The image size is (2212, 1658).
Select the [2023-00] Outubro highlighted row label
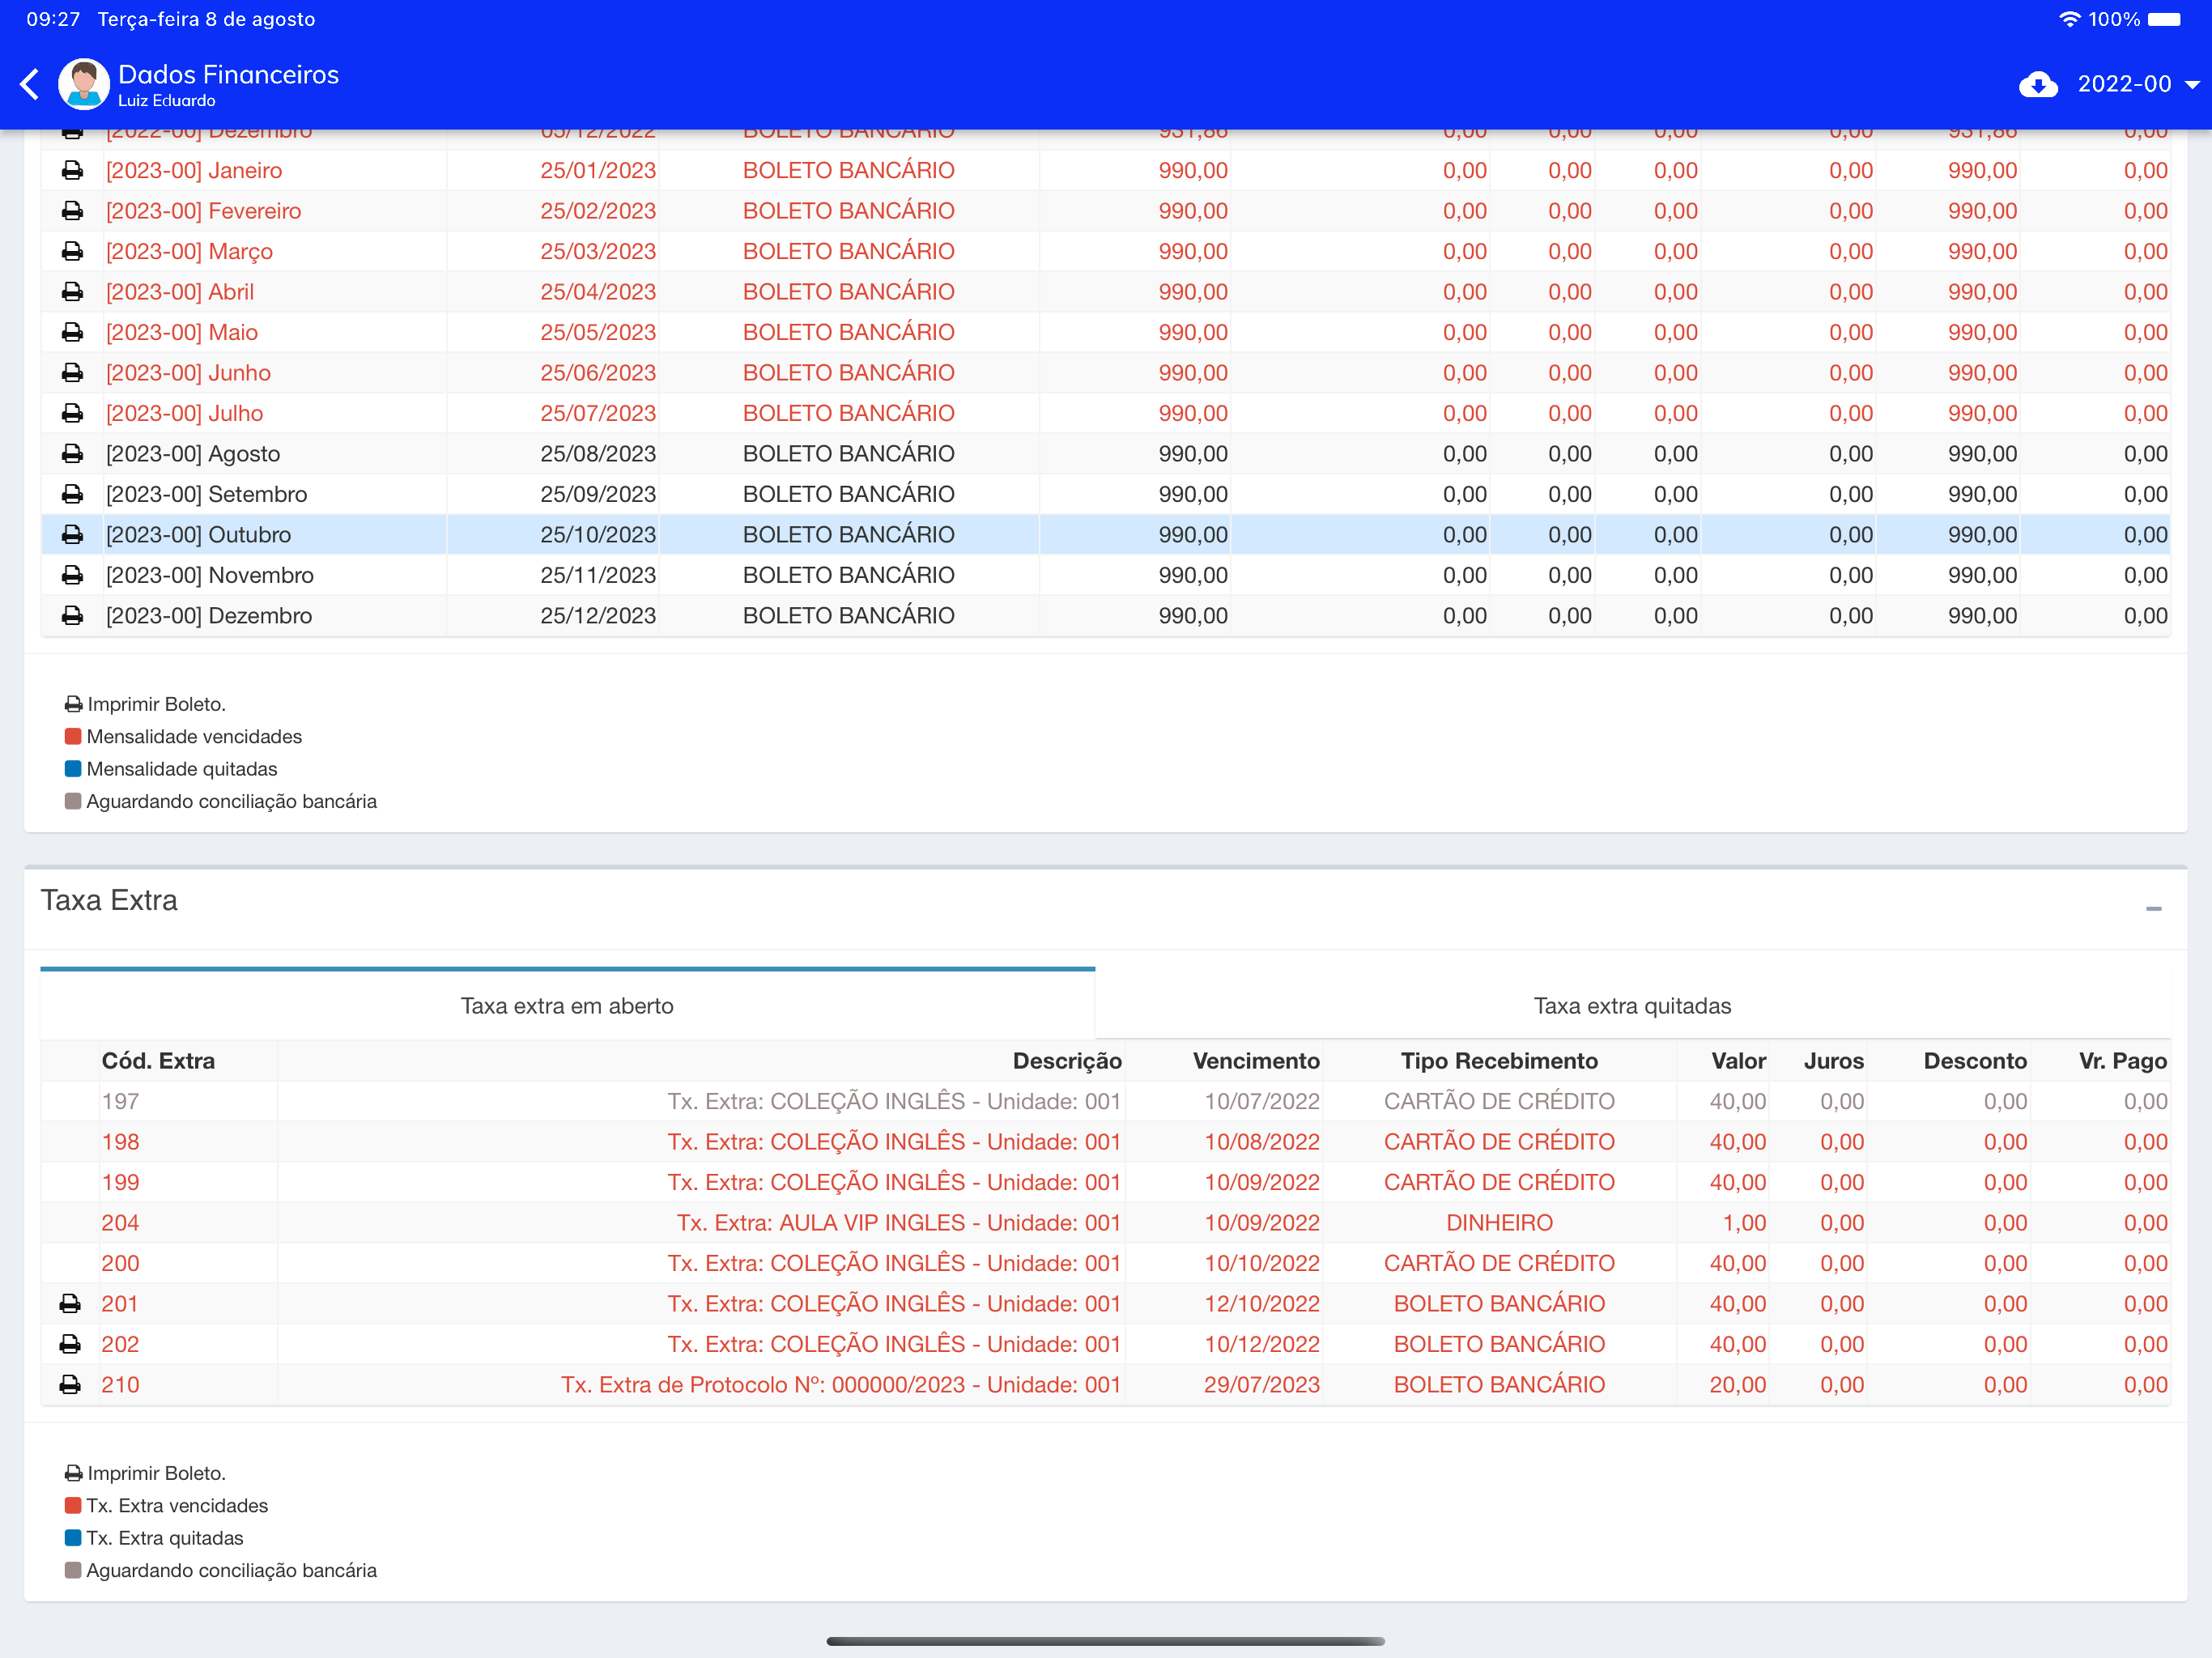point(198,535)
